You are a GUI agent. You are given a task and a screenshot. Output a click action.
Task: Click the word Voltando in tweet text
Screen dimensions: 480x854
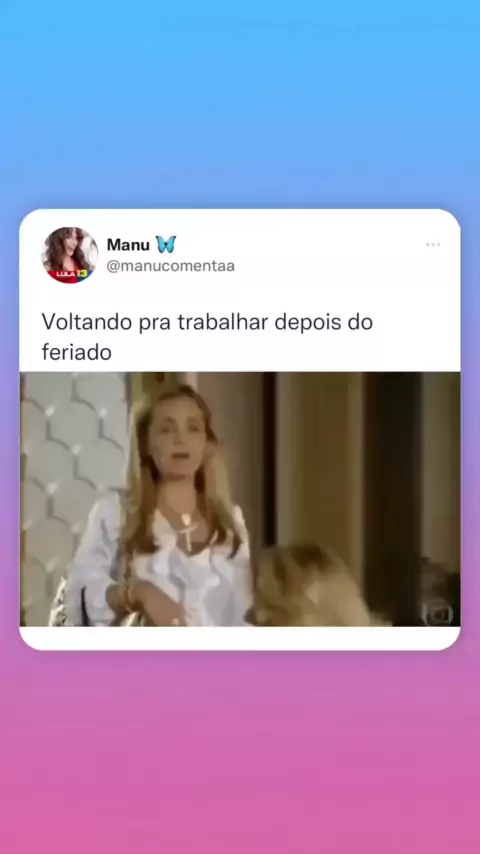(87, 321)
